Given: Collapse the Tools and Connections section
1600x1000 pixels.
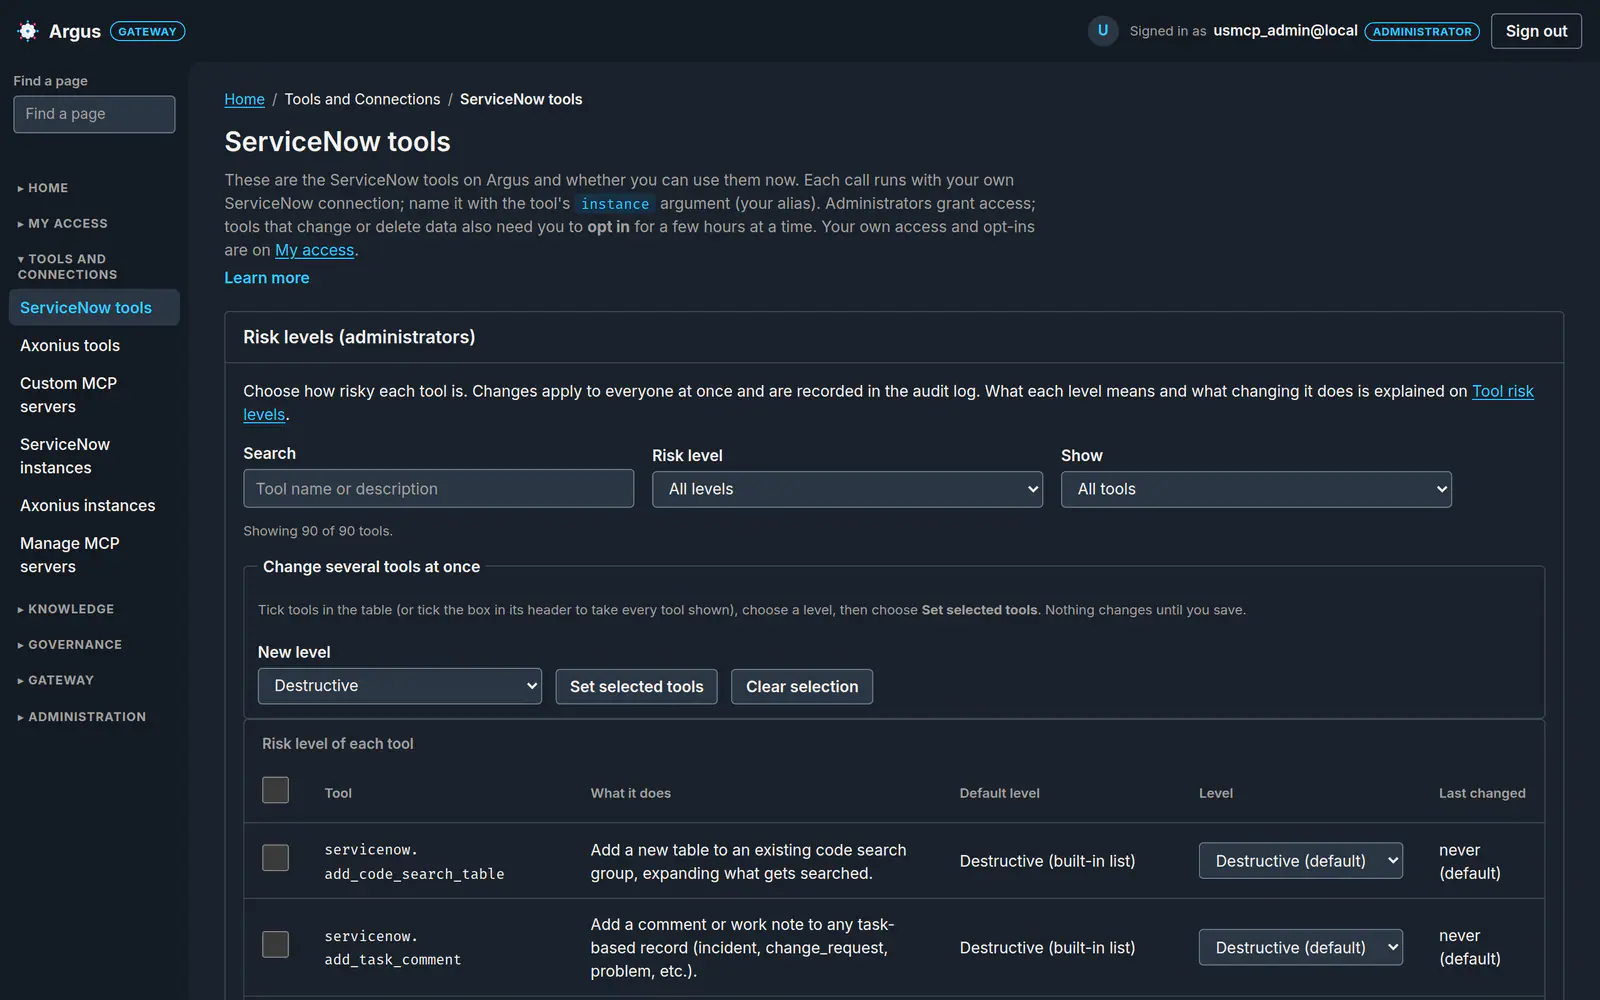Looking at the screenshot, I should [x=67, y=267].
